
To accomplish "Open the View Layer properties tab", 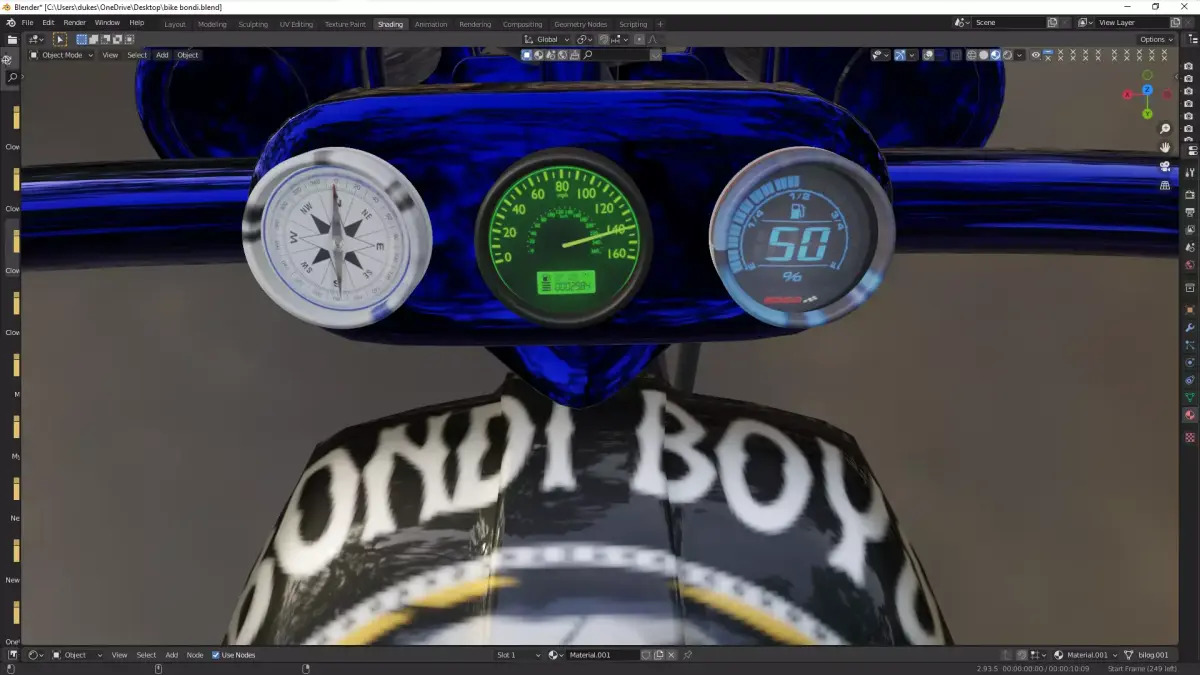I will [x=1190, y=229].
